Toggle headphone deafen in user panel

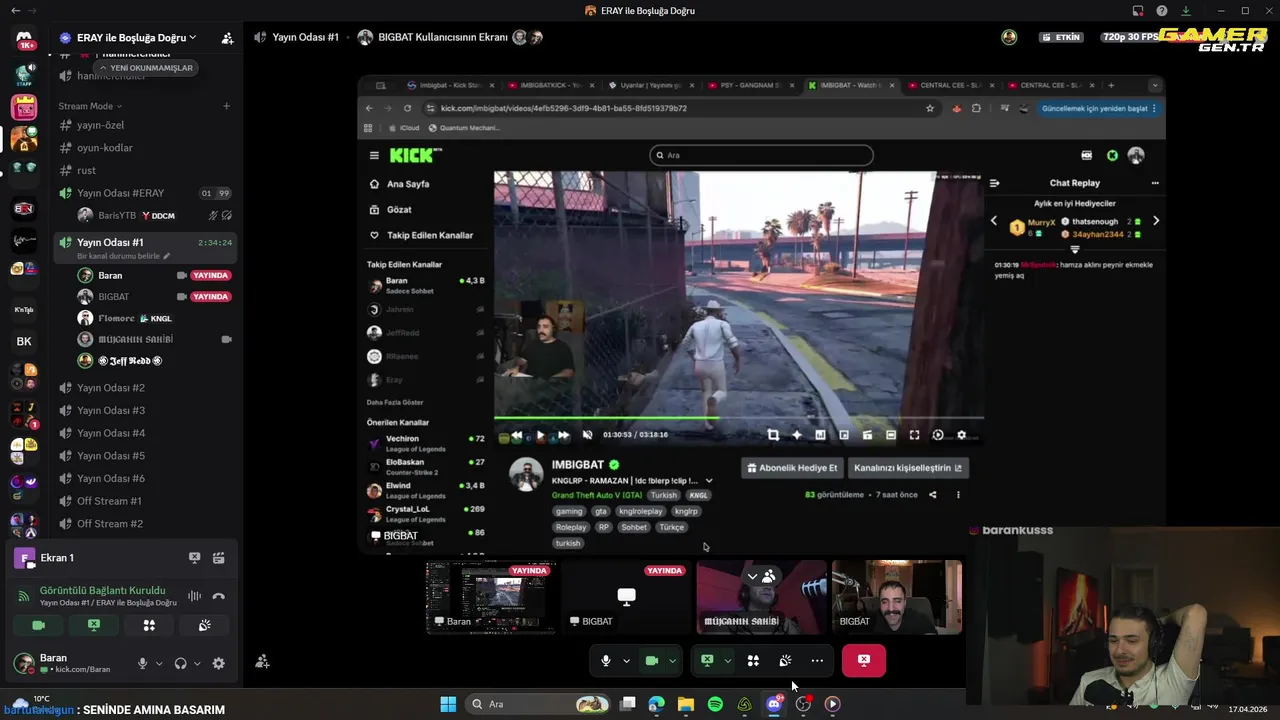coord(180,663)
